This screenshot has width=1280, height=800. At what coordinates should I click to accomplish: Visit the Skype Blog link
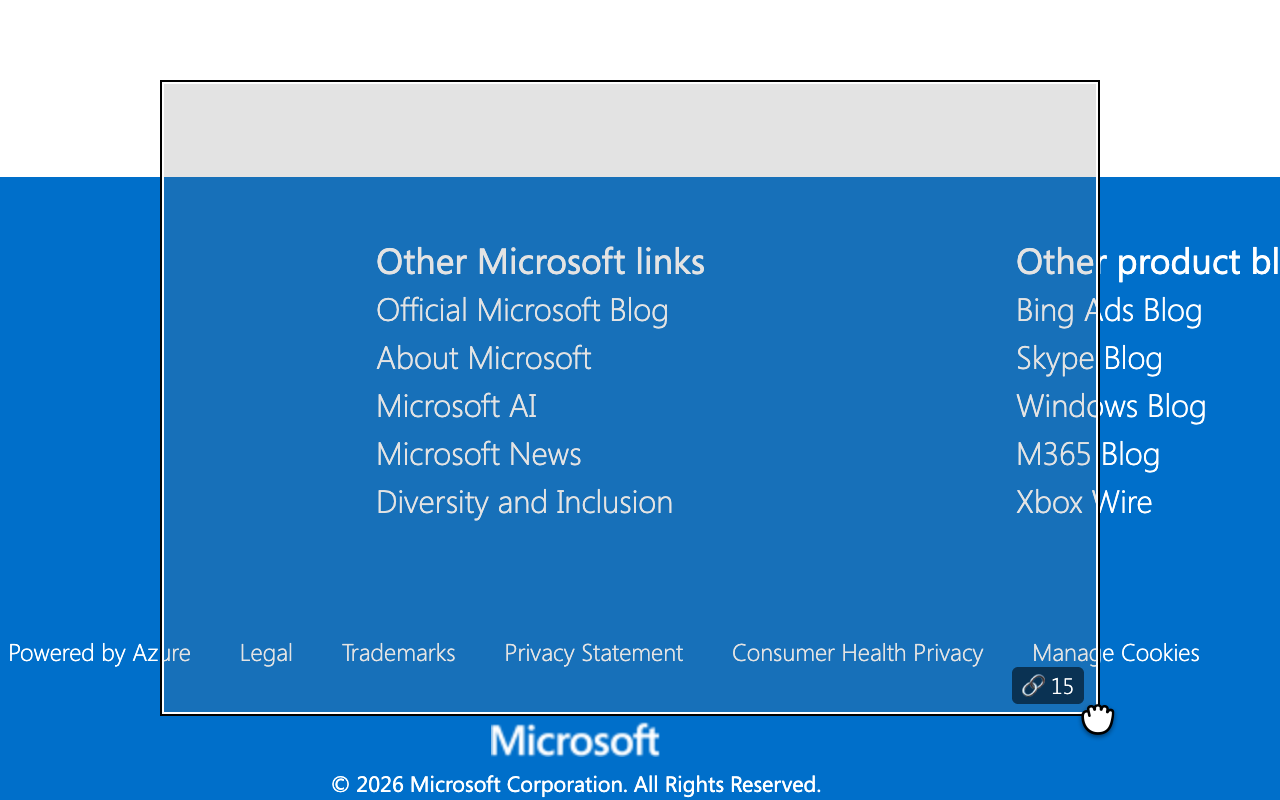pyautogui.click(x=1089, y=358)
